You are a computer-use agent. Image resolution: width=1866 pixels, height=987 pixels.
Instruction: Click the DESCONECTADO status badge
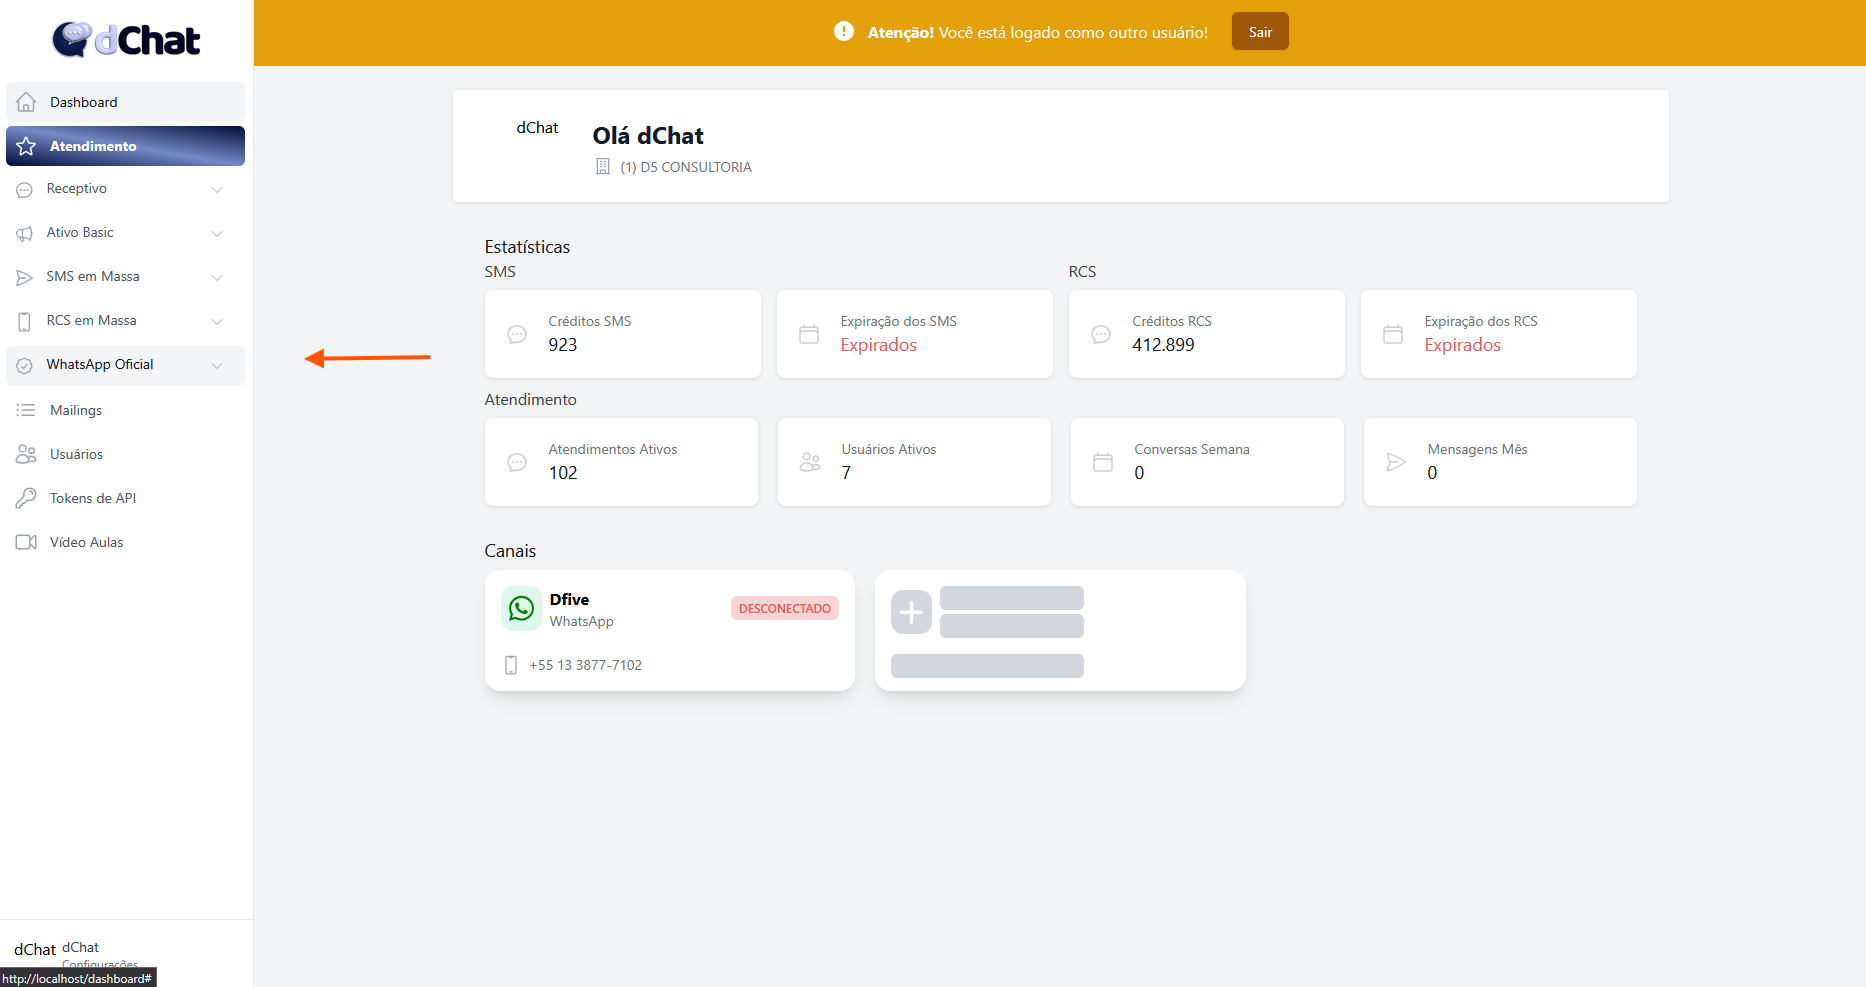tap(784, 608)
